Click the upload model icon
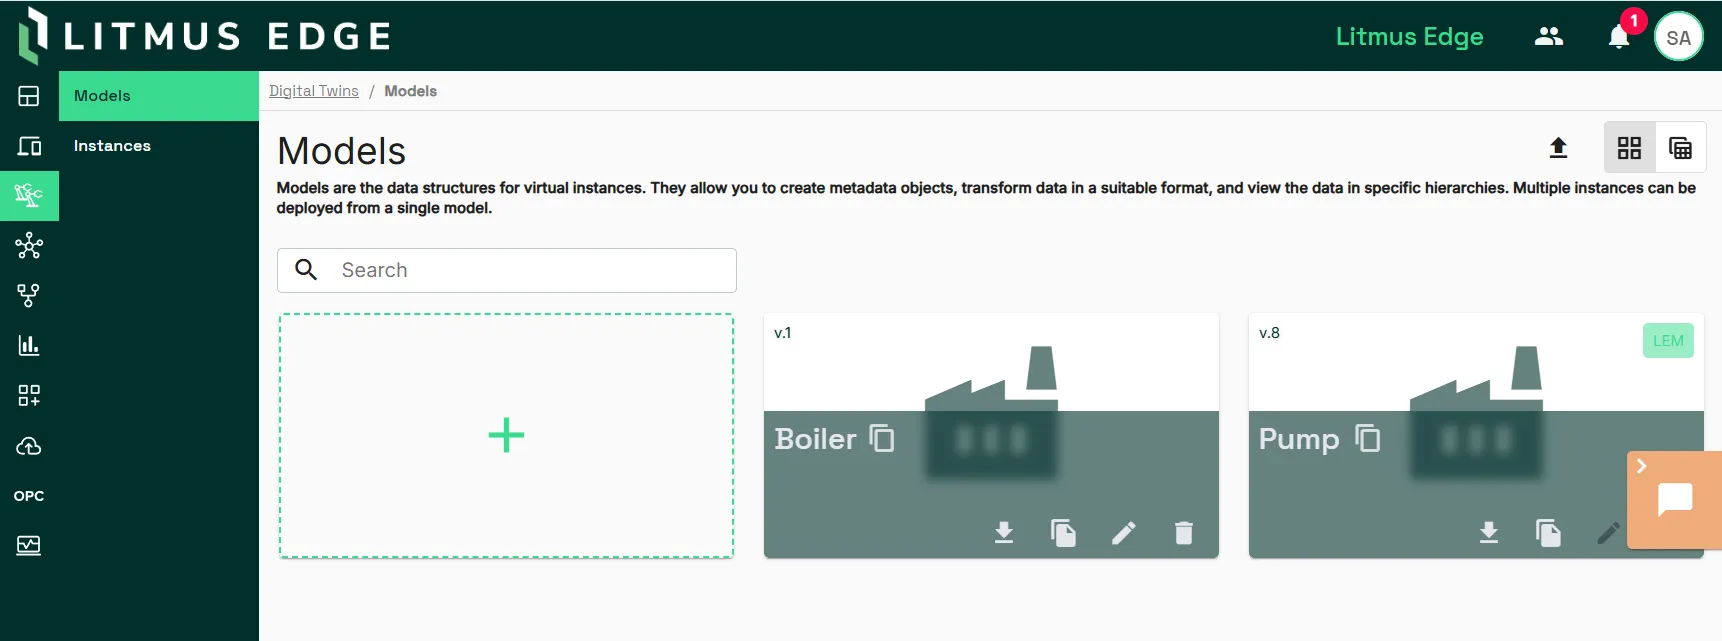 tap(1558, 148)
